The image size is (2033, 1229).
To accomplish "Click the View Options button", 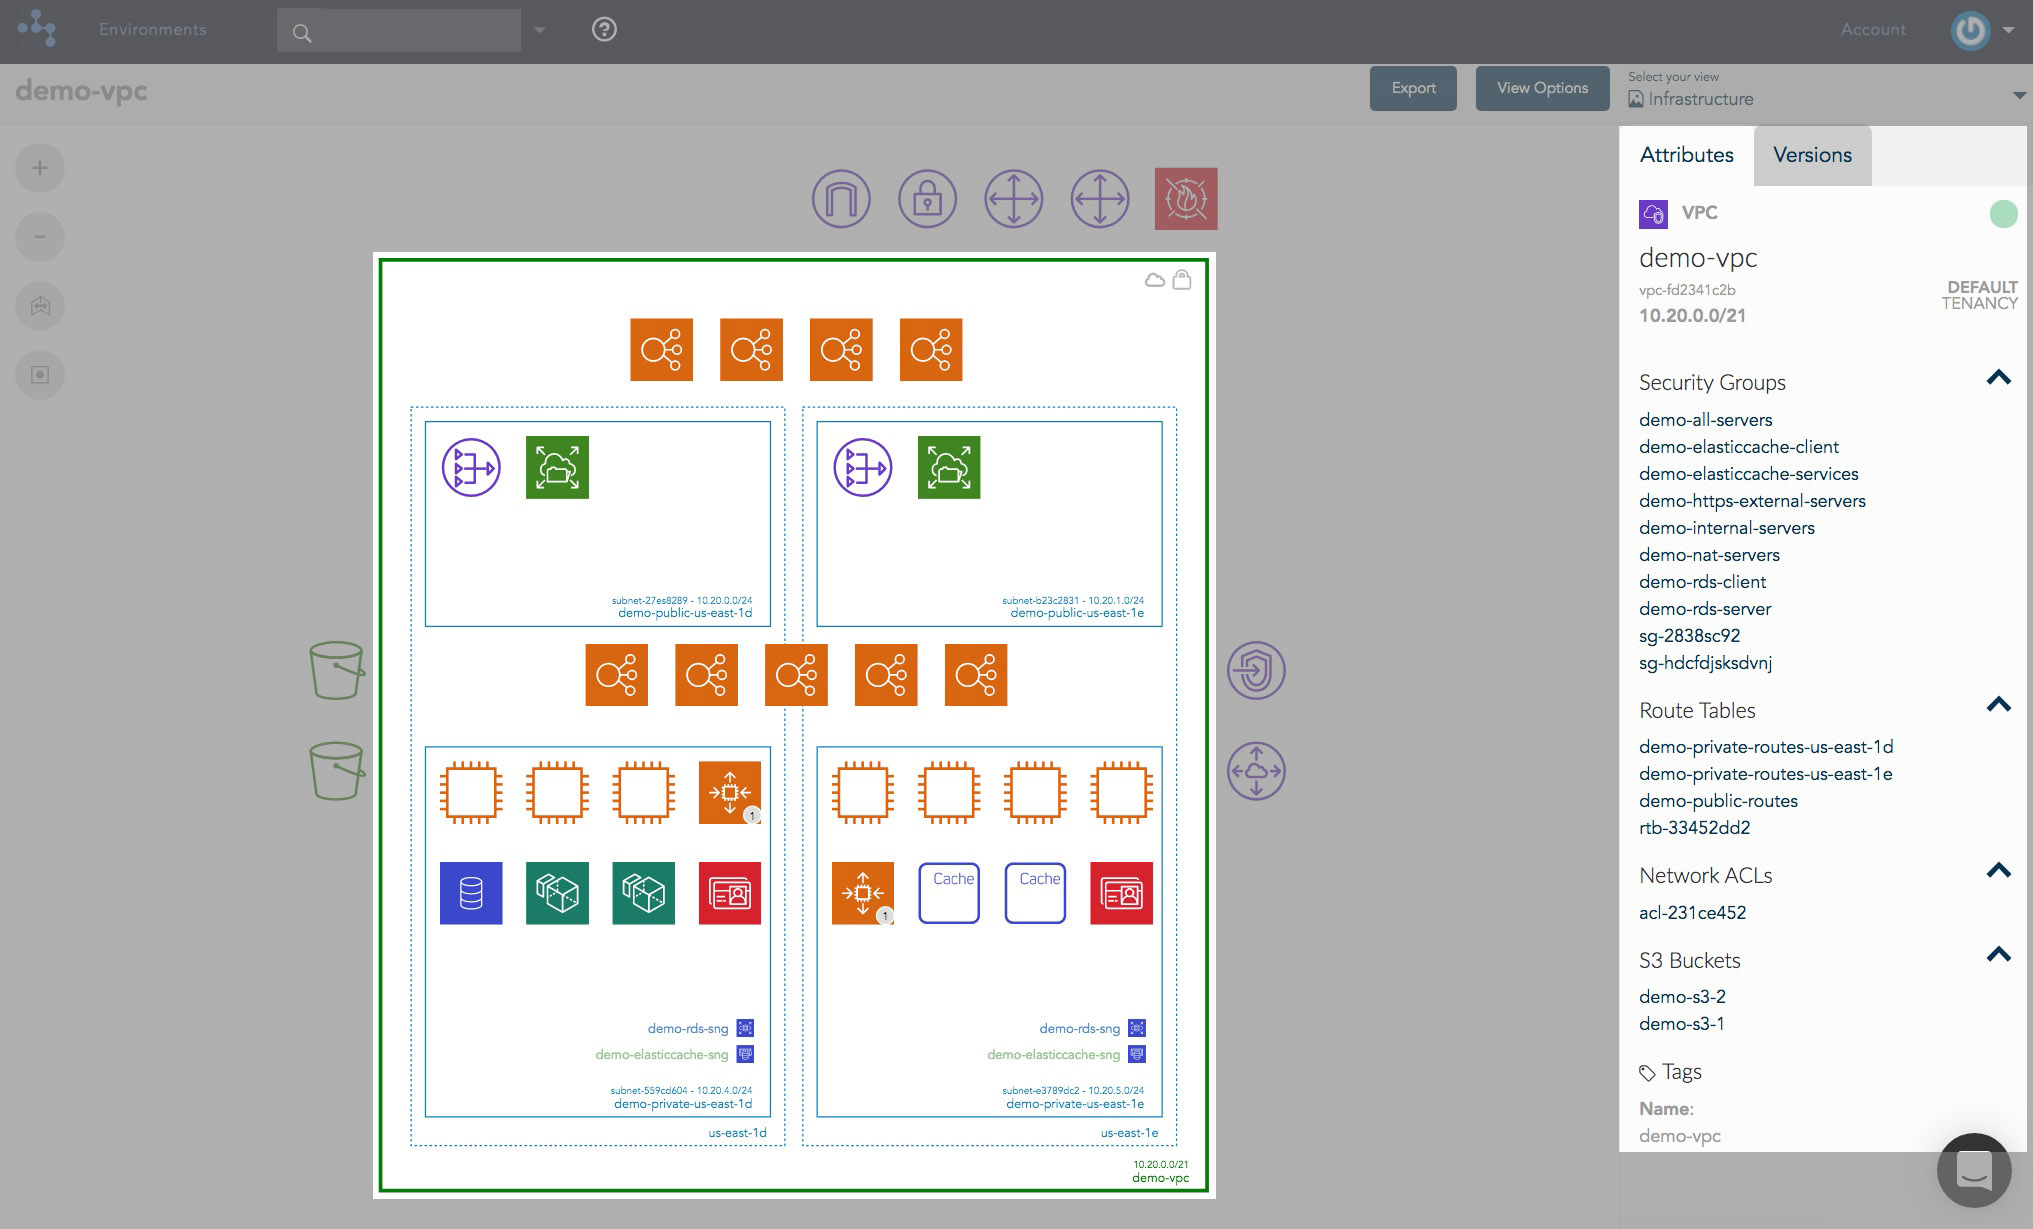I will click(1542, 88).
